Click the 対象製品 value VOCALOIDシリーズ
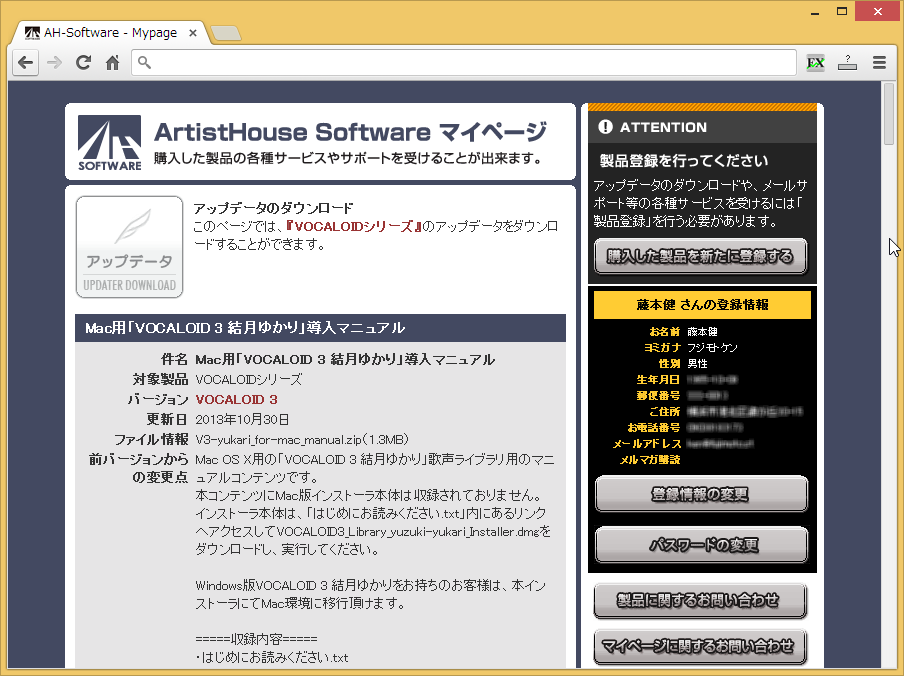This screenshot has width=904, height=676. pyautogui.click(x=248, y=379)
